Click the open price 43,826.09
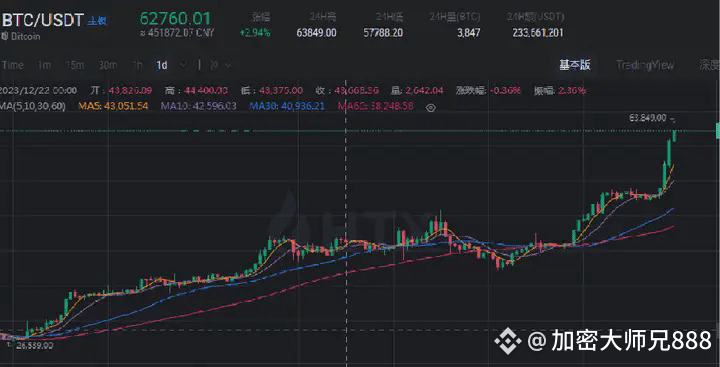The image size is (720, 367). tap(130, 90)
